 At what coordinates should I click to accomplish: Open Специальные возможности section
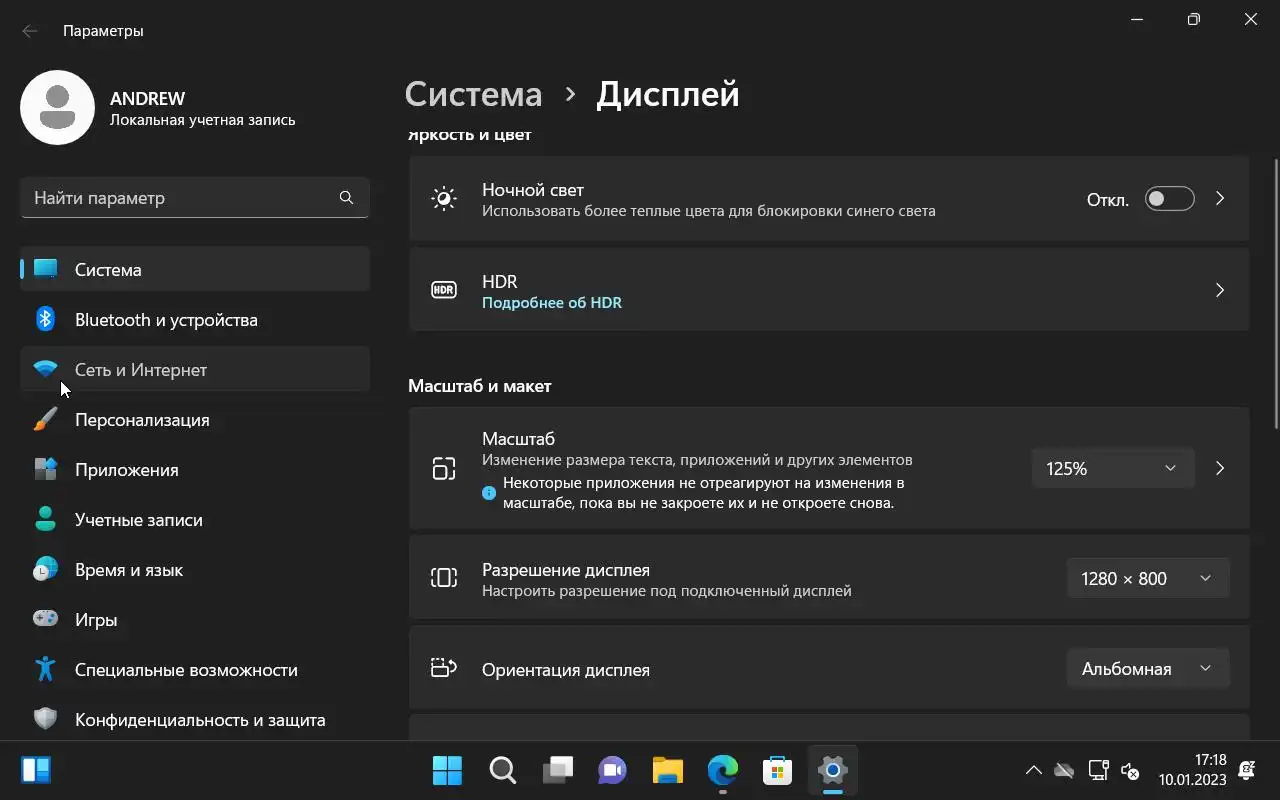195,669
